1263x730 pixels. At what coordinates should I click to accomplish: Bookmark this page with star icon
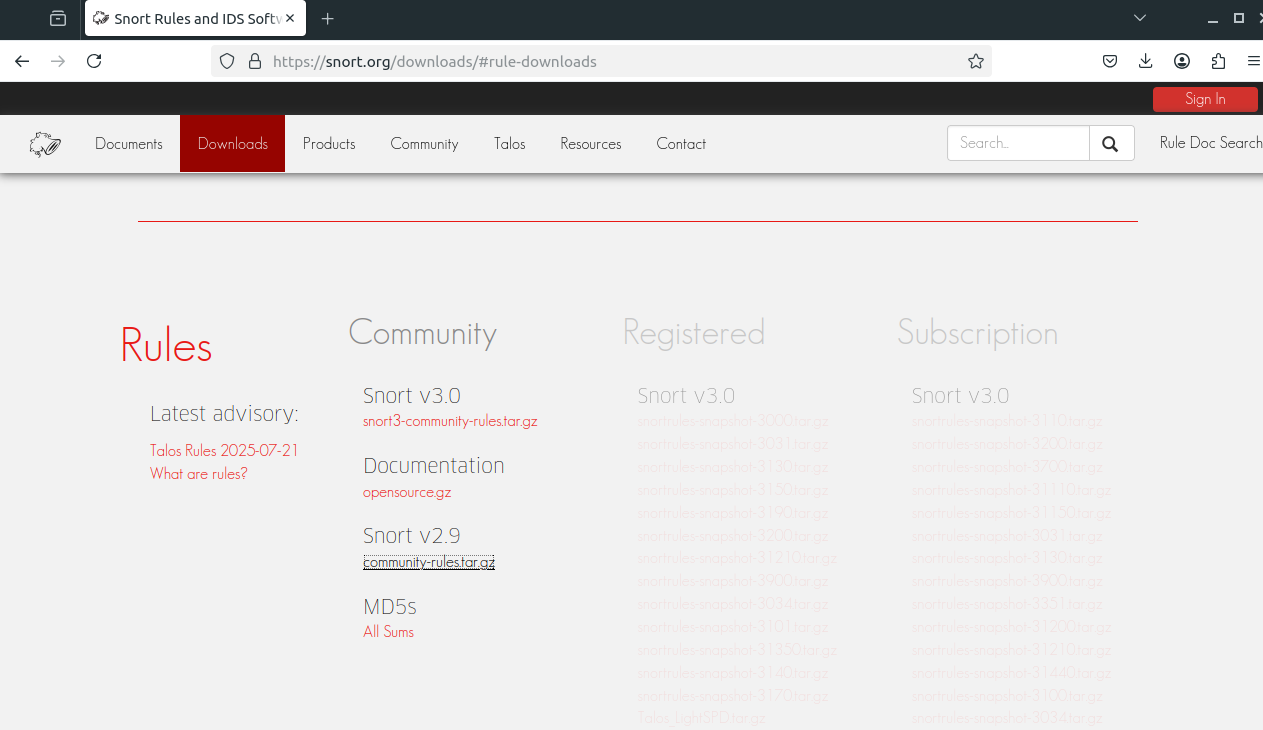point(976,61)
